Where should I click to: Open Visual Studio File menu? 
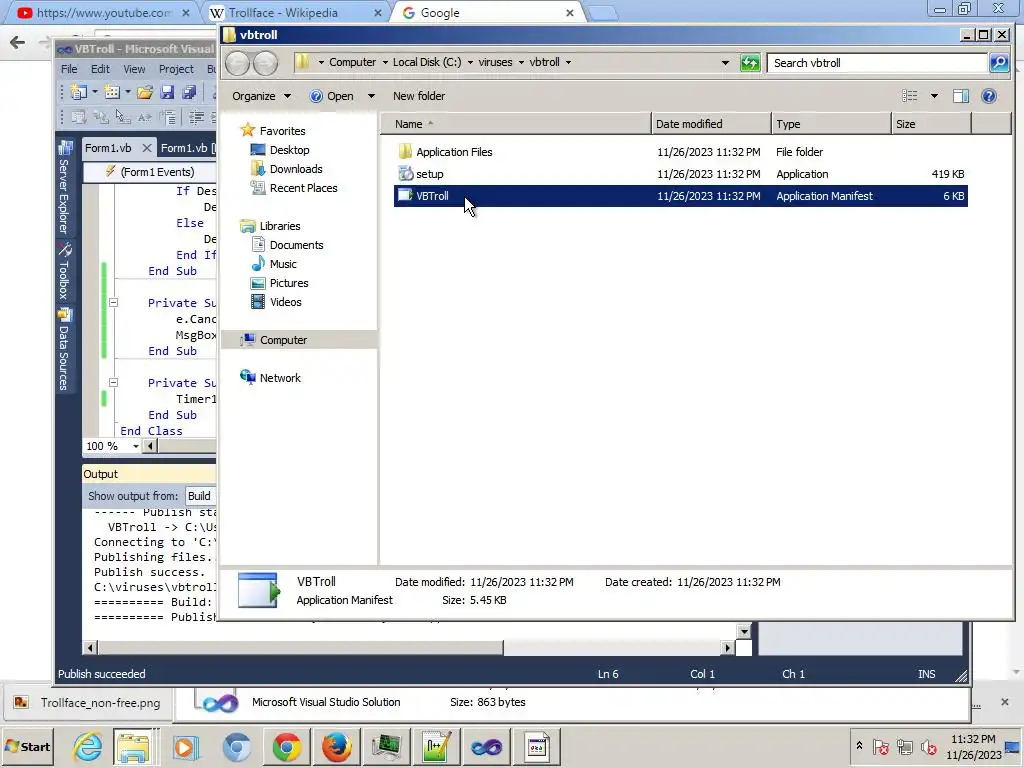click(x=69, y=69)
